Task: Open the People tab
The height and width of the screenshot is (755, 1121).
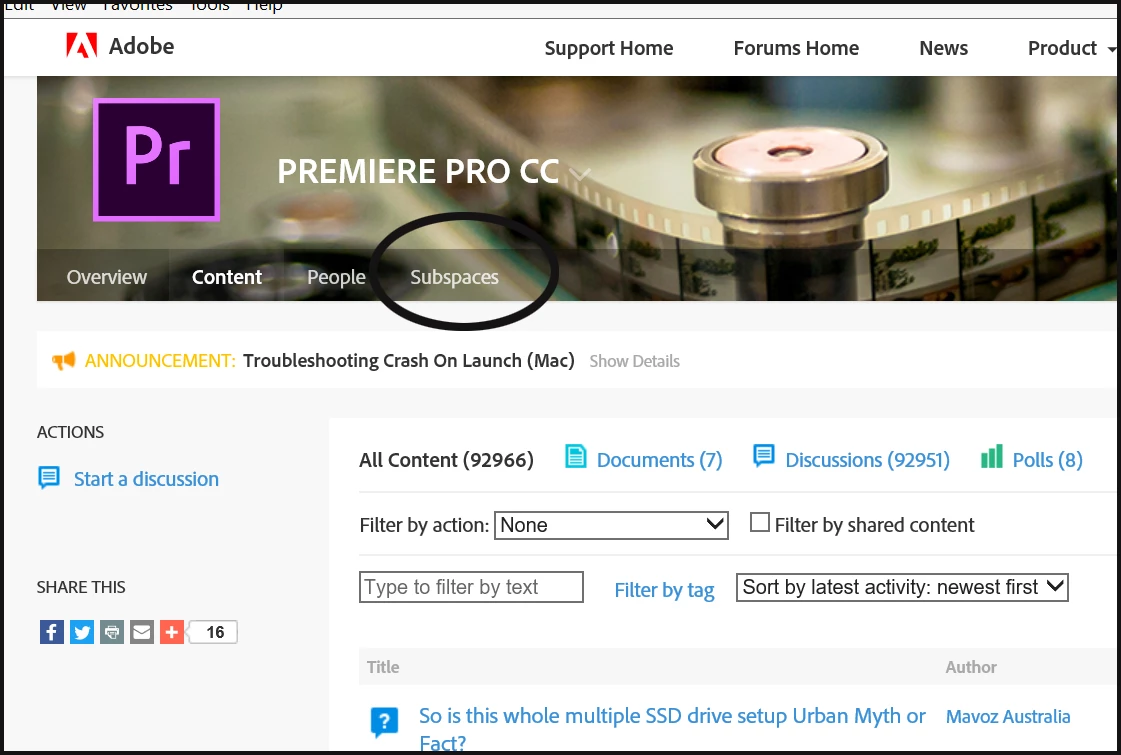Action: [336, 277]
